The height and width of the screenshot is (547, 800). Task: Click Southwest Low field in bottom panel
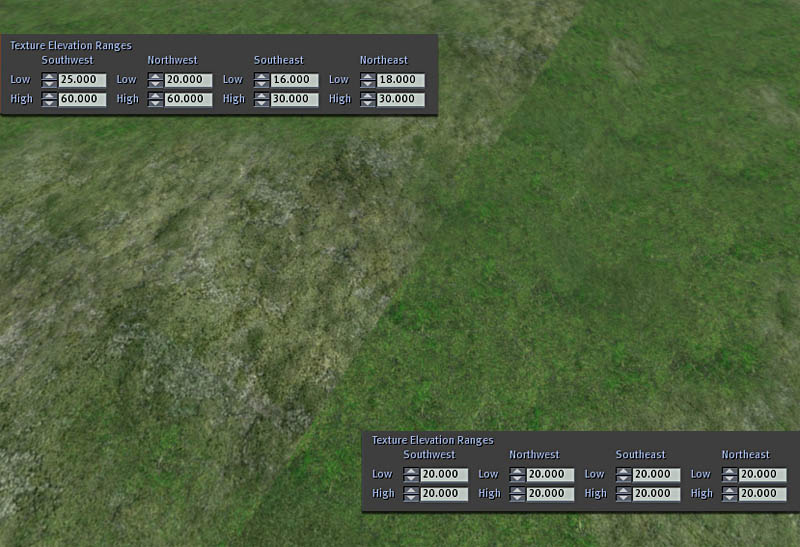click(444, 475)
